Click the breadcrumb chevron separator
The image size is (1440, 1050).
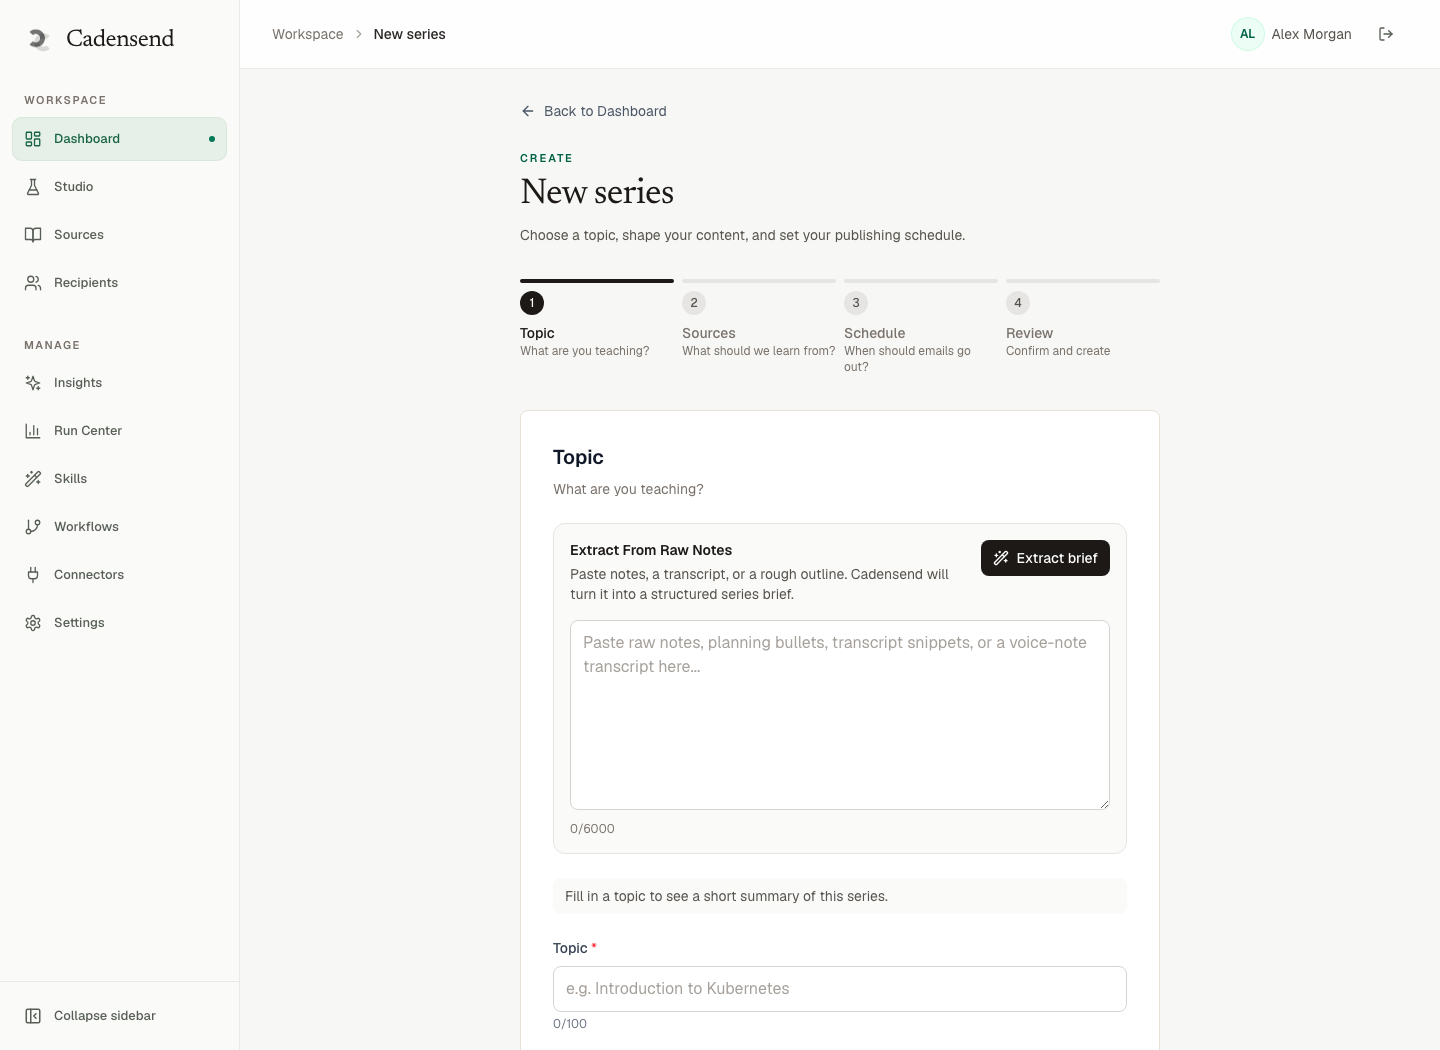click(x=359, y=34)
